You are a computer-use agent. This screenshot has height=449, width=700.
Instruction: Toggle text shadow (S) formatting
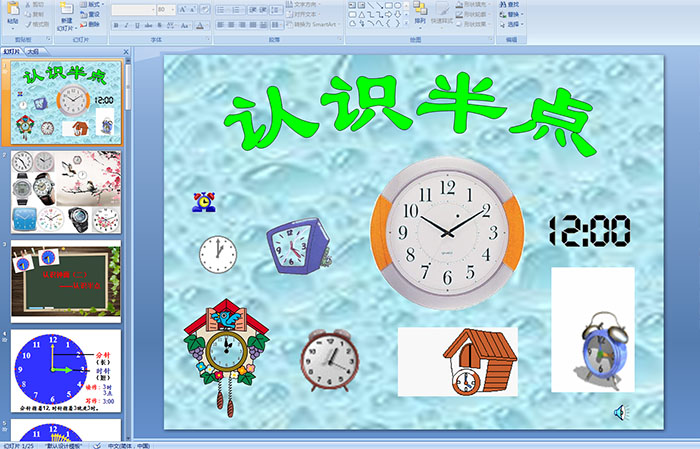pos(159,25)
